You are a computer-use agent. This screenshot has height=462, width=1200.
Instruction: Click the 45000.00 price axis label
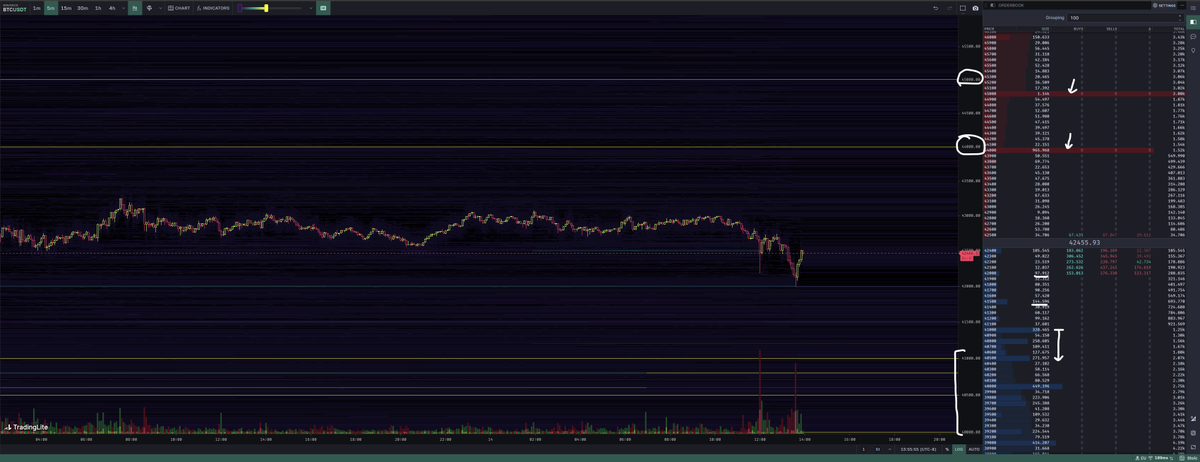971,79
